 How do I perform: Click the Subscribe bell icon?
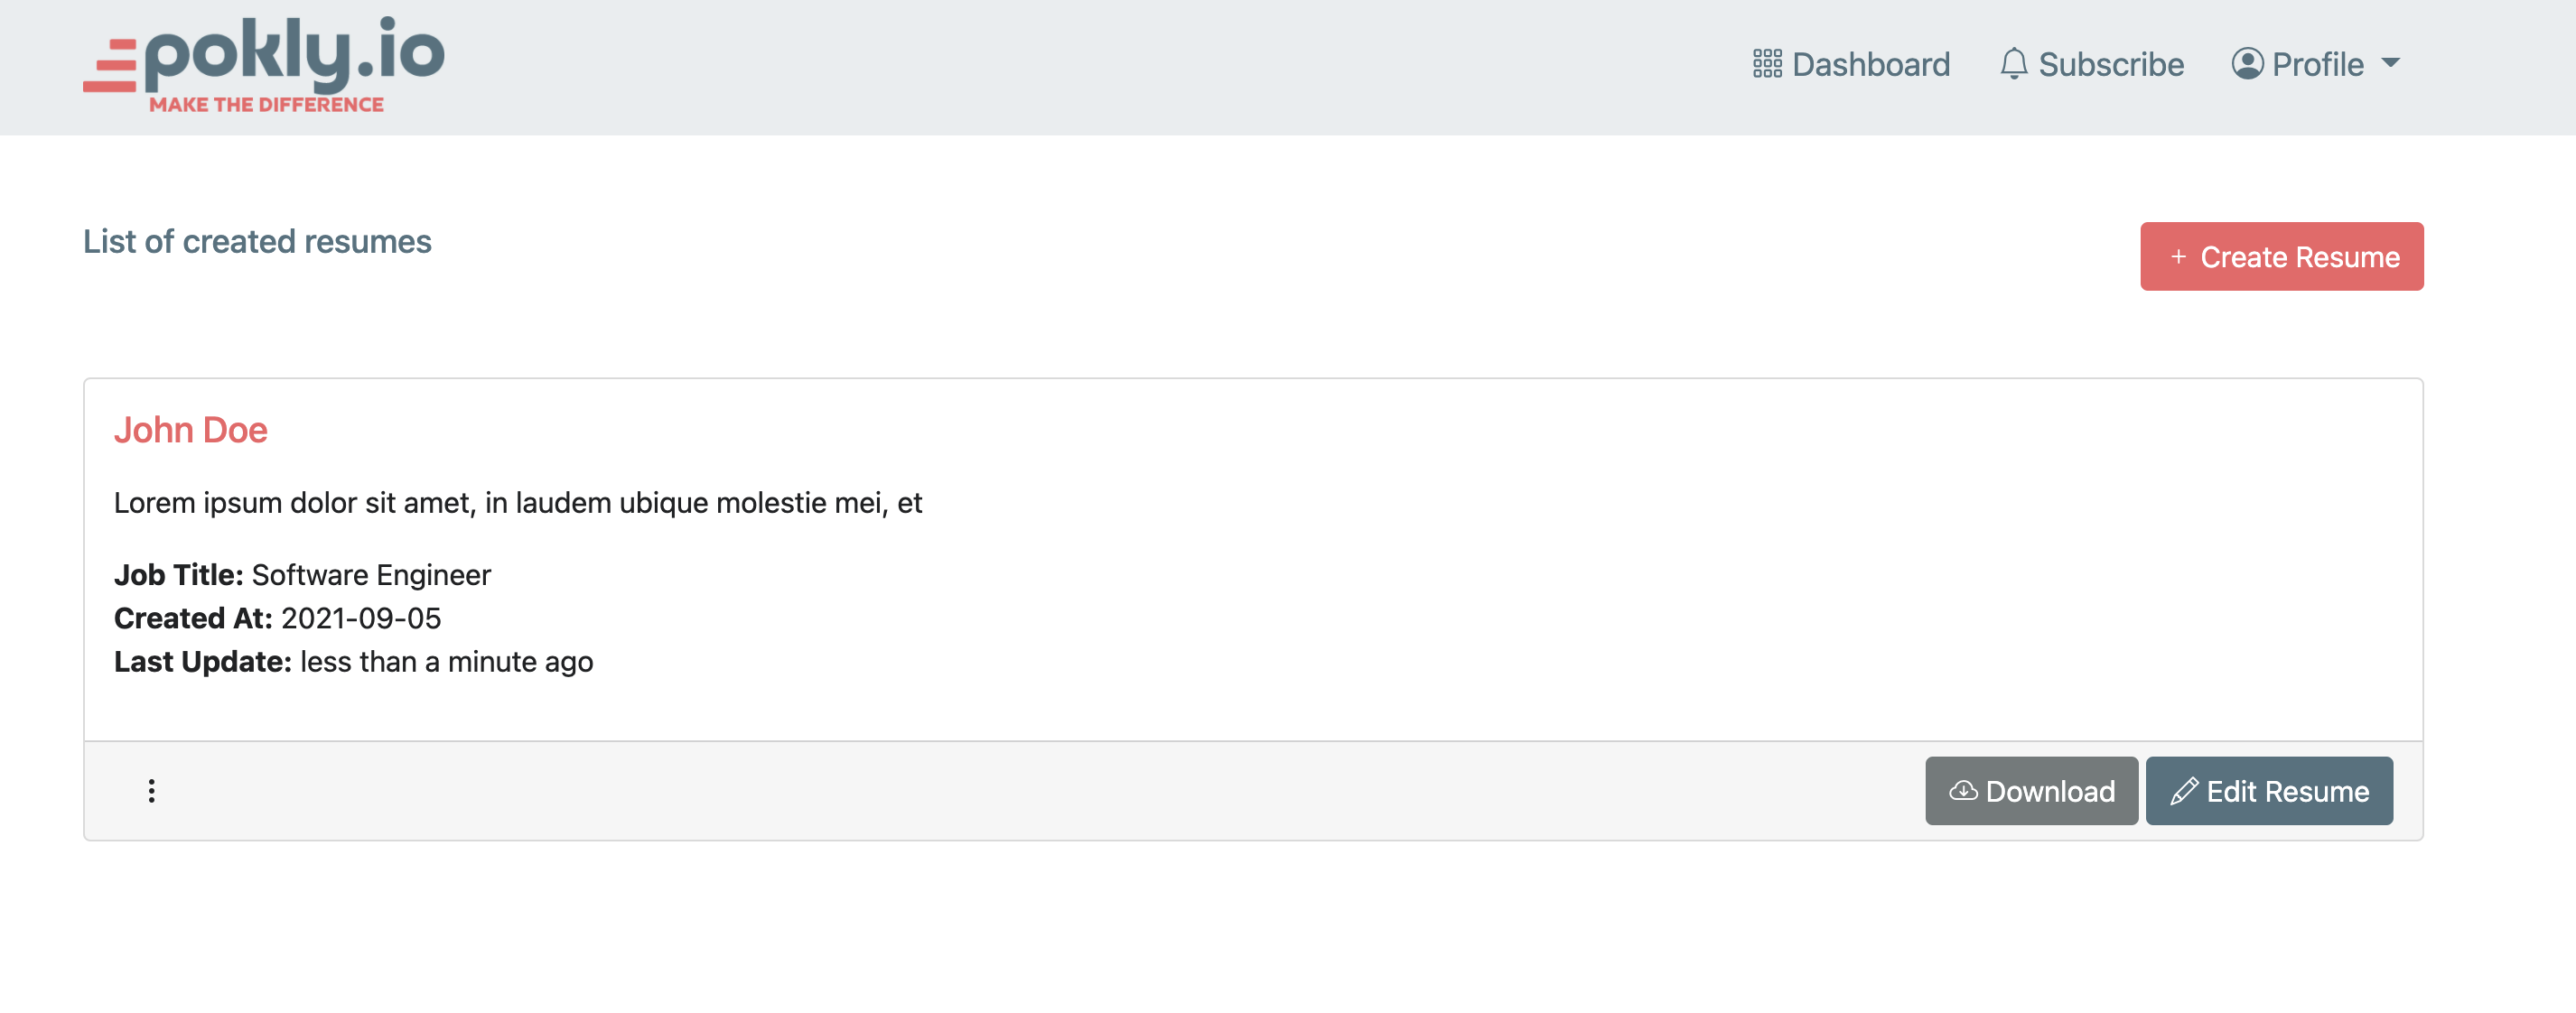click(x=2012, y=63)
